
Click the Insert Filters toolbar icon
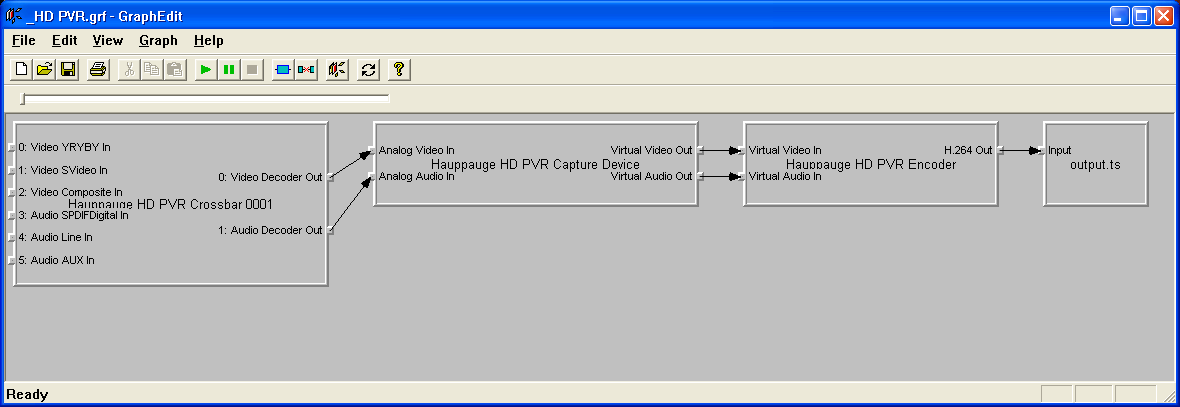click(x=283, y=70)
